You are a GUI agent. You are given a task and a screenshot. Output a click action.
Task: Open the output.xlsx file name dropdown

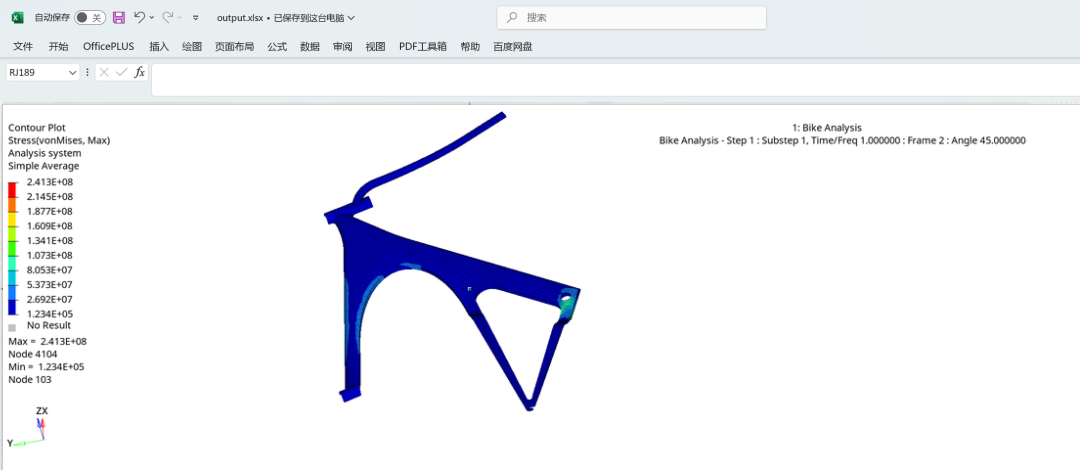[x=350, y=18]
